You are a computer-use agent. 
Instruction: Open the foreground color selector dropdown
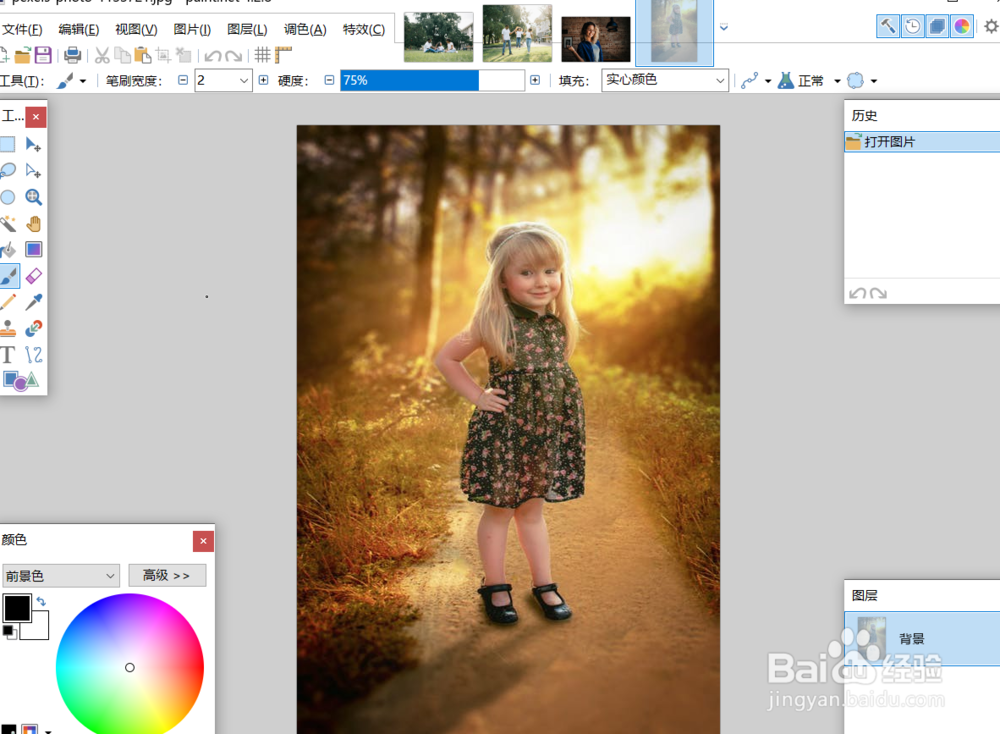[61, 576]
